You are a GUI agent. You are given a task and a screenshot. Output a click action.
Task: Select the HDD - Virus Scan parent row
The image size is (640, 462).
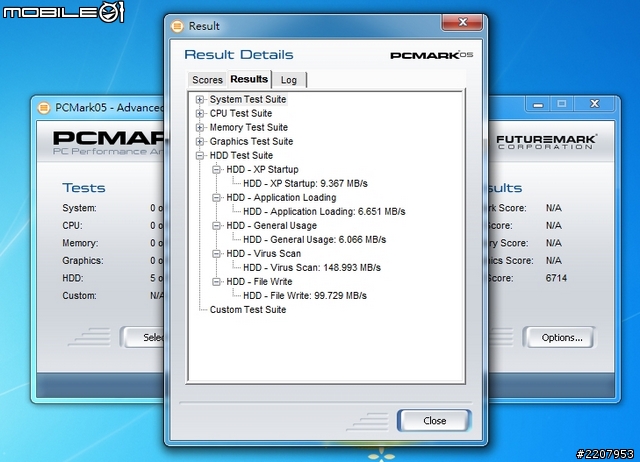264,254
